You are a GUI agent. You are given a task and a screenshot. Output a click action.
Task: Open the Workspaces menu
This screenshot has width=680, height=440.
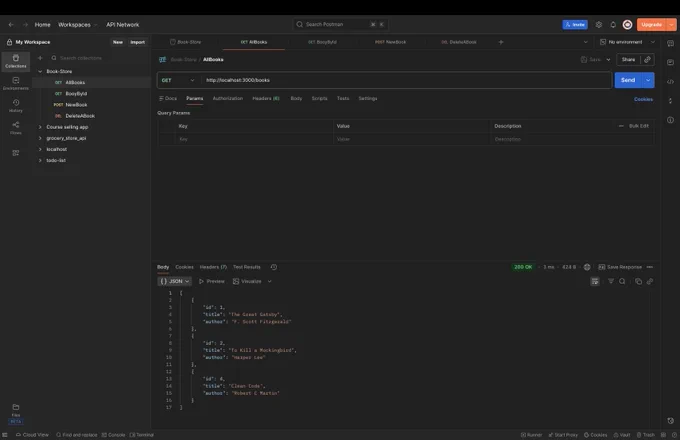click(x=78, y=25)
